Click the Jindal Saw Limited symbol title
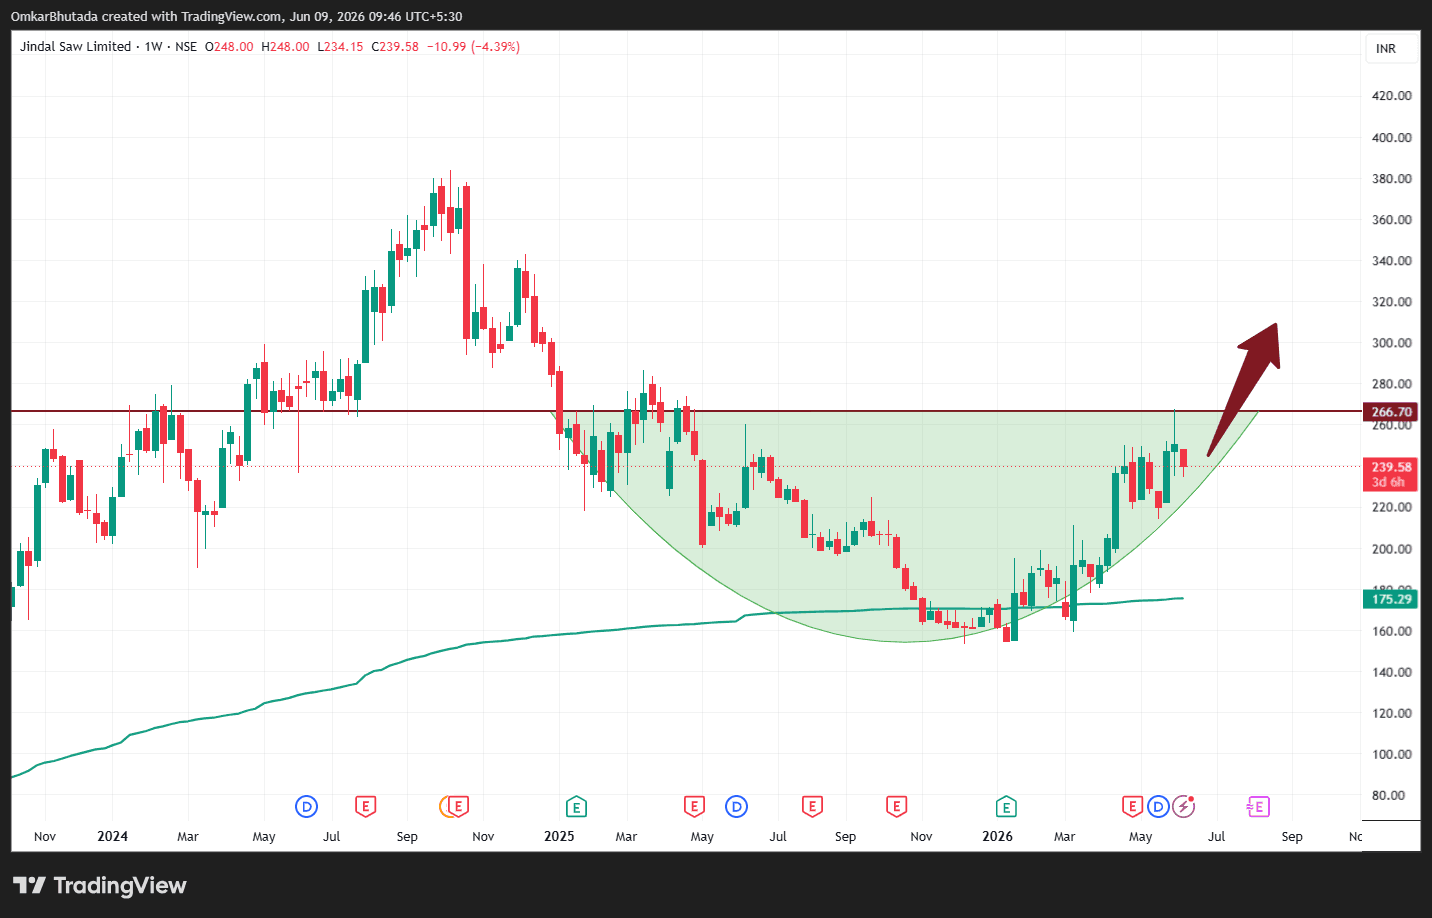Screen dimensions: 1432x918 76,47
